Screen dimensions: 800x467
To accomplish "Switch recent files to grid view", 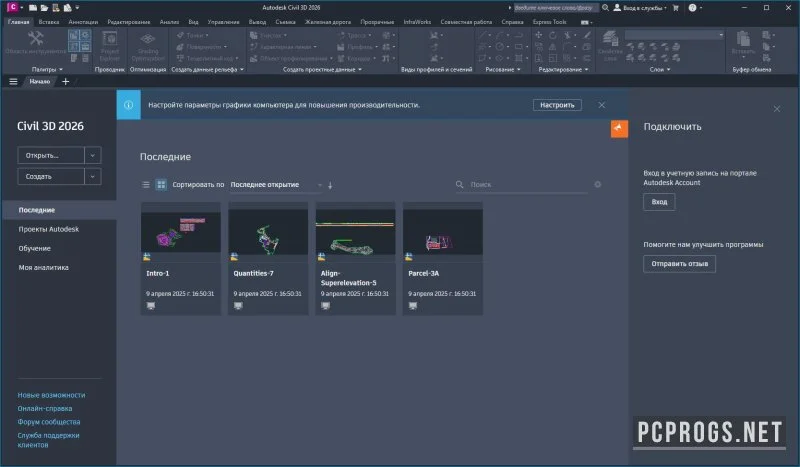I will point(161,185).
